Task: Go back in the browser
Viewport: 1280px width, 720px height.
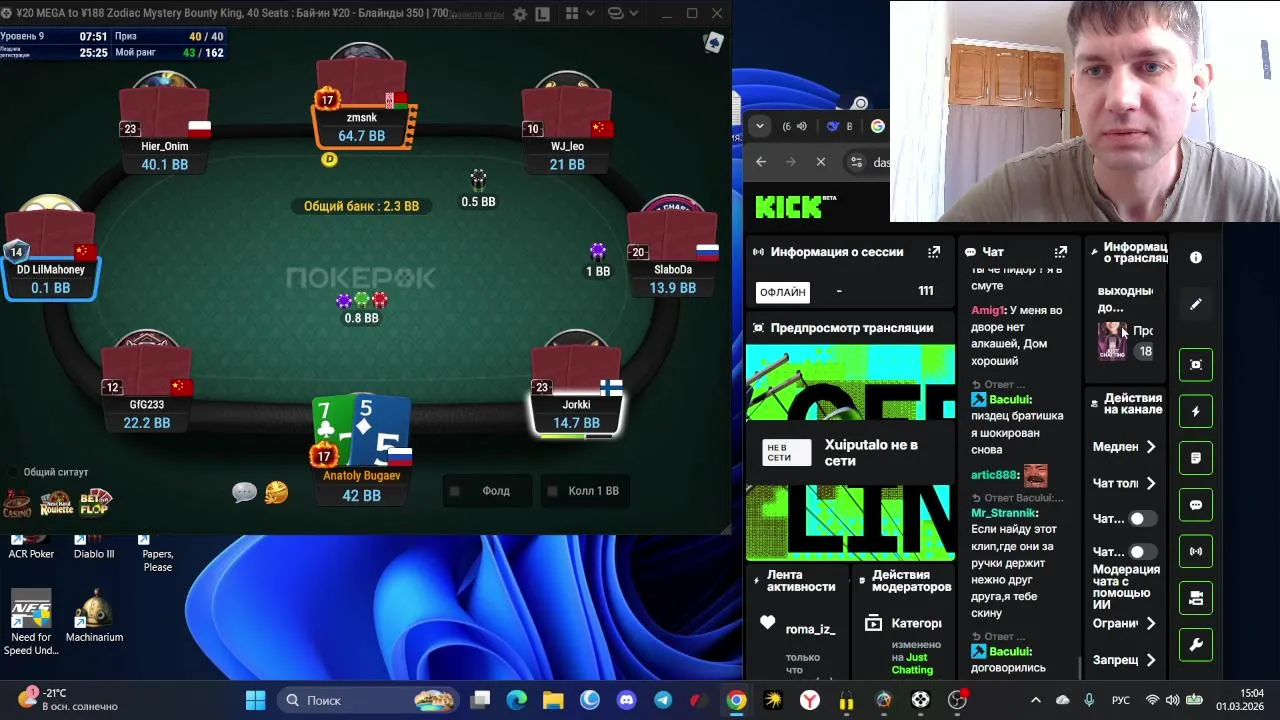Action: [761, 162]
